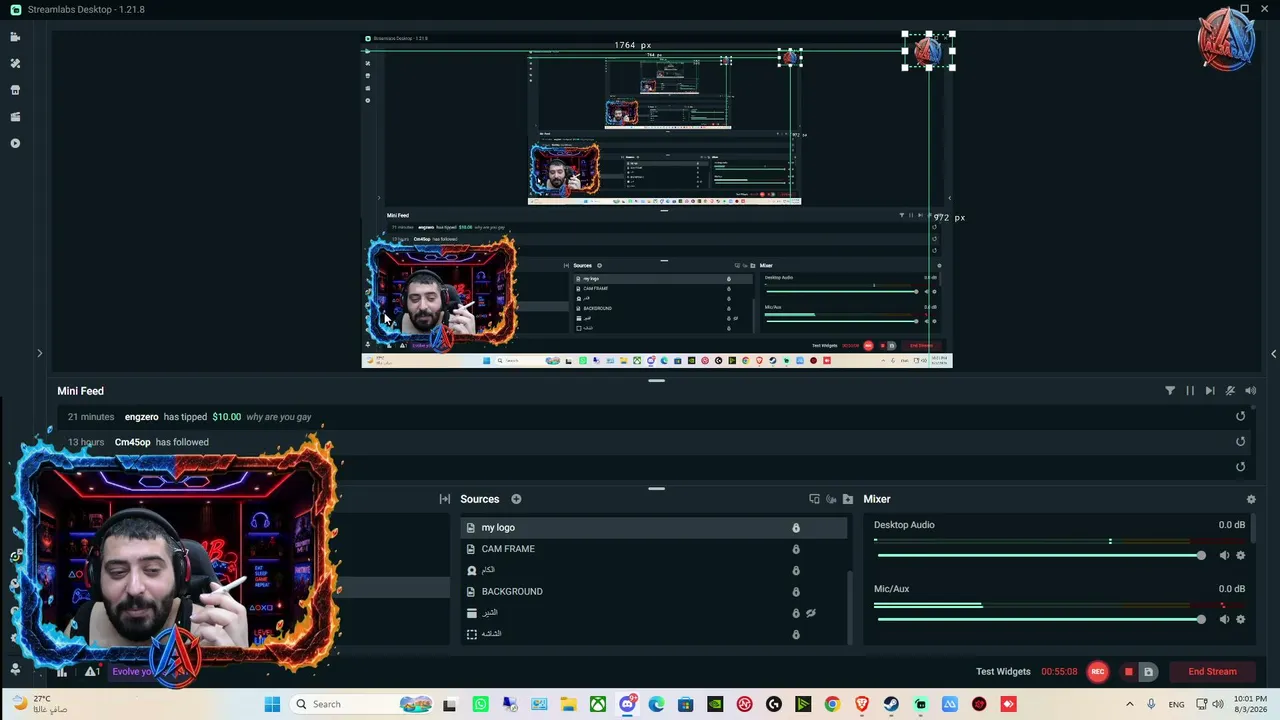Open the Editor tab in the sidebar
Image resolution: width=1280 pixels, height=720 pixels.
tap(15, 37)
